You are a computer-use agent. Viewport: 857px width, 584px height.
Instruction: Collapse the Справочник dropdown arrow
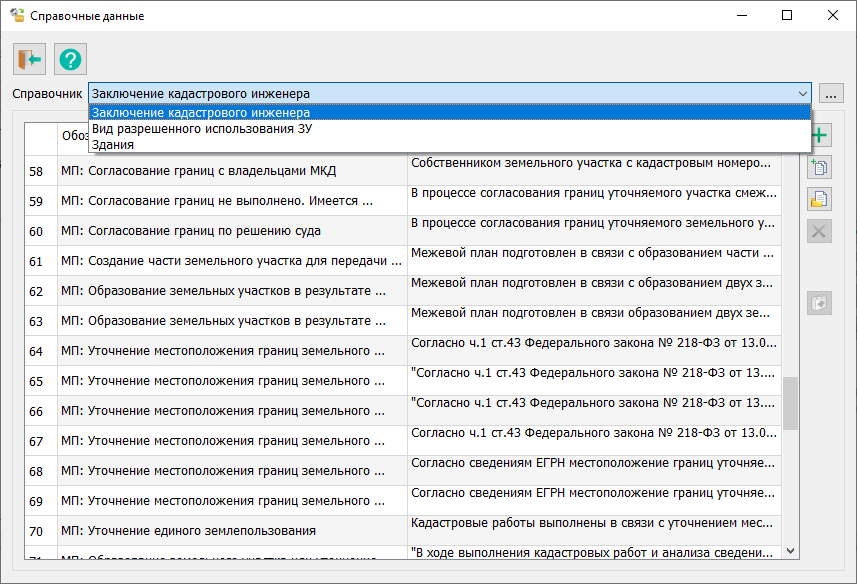pyautogui.click(x=802, y=93)
